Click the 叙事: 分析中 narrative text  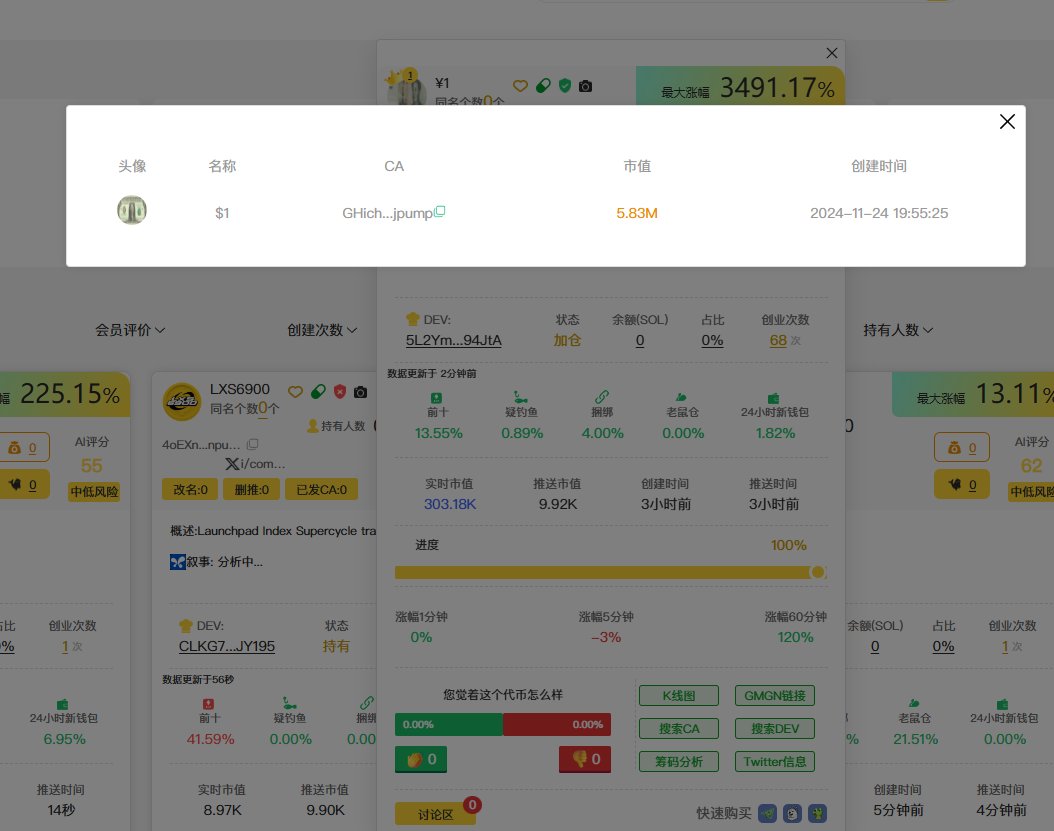click(x=224, y=562)
